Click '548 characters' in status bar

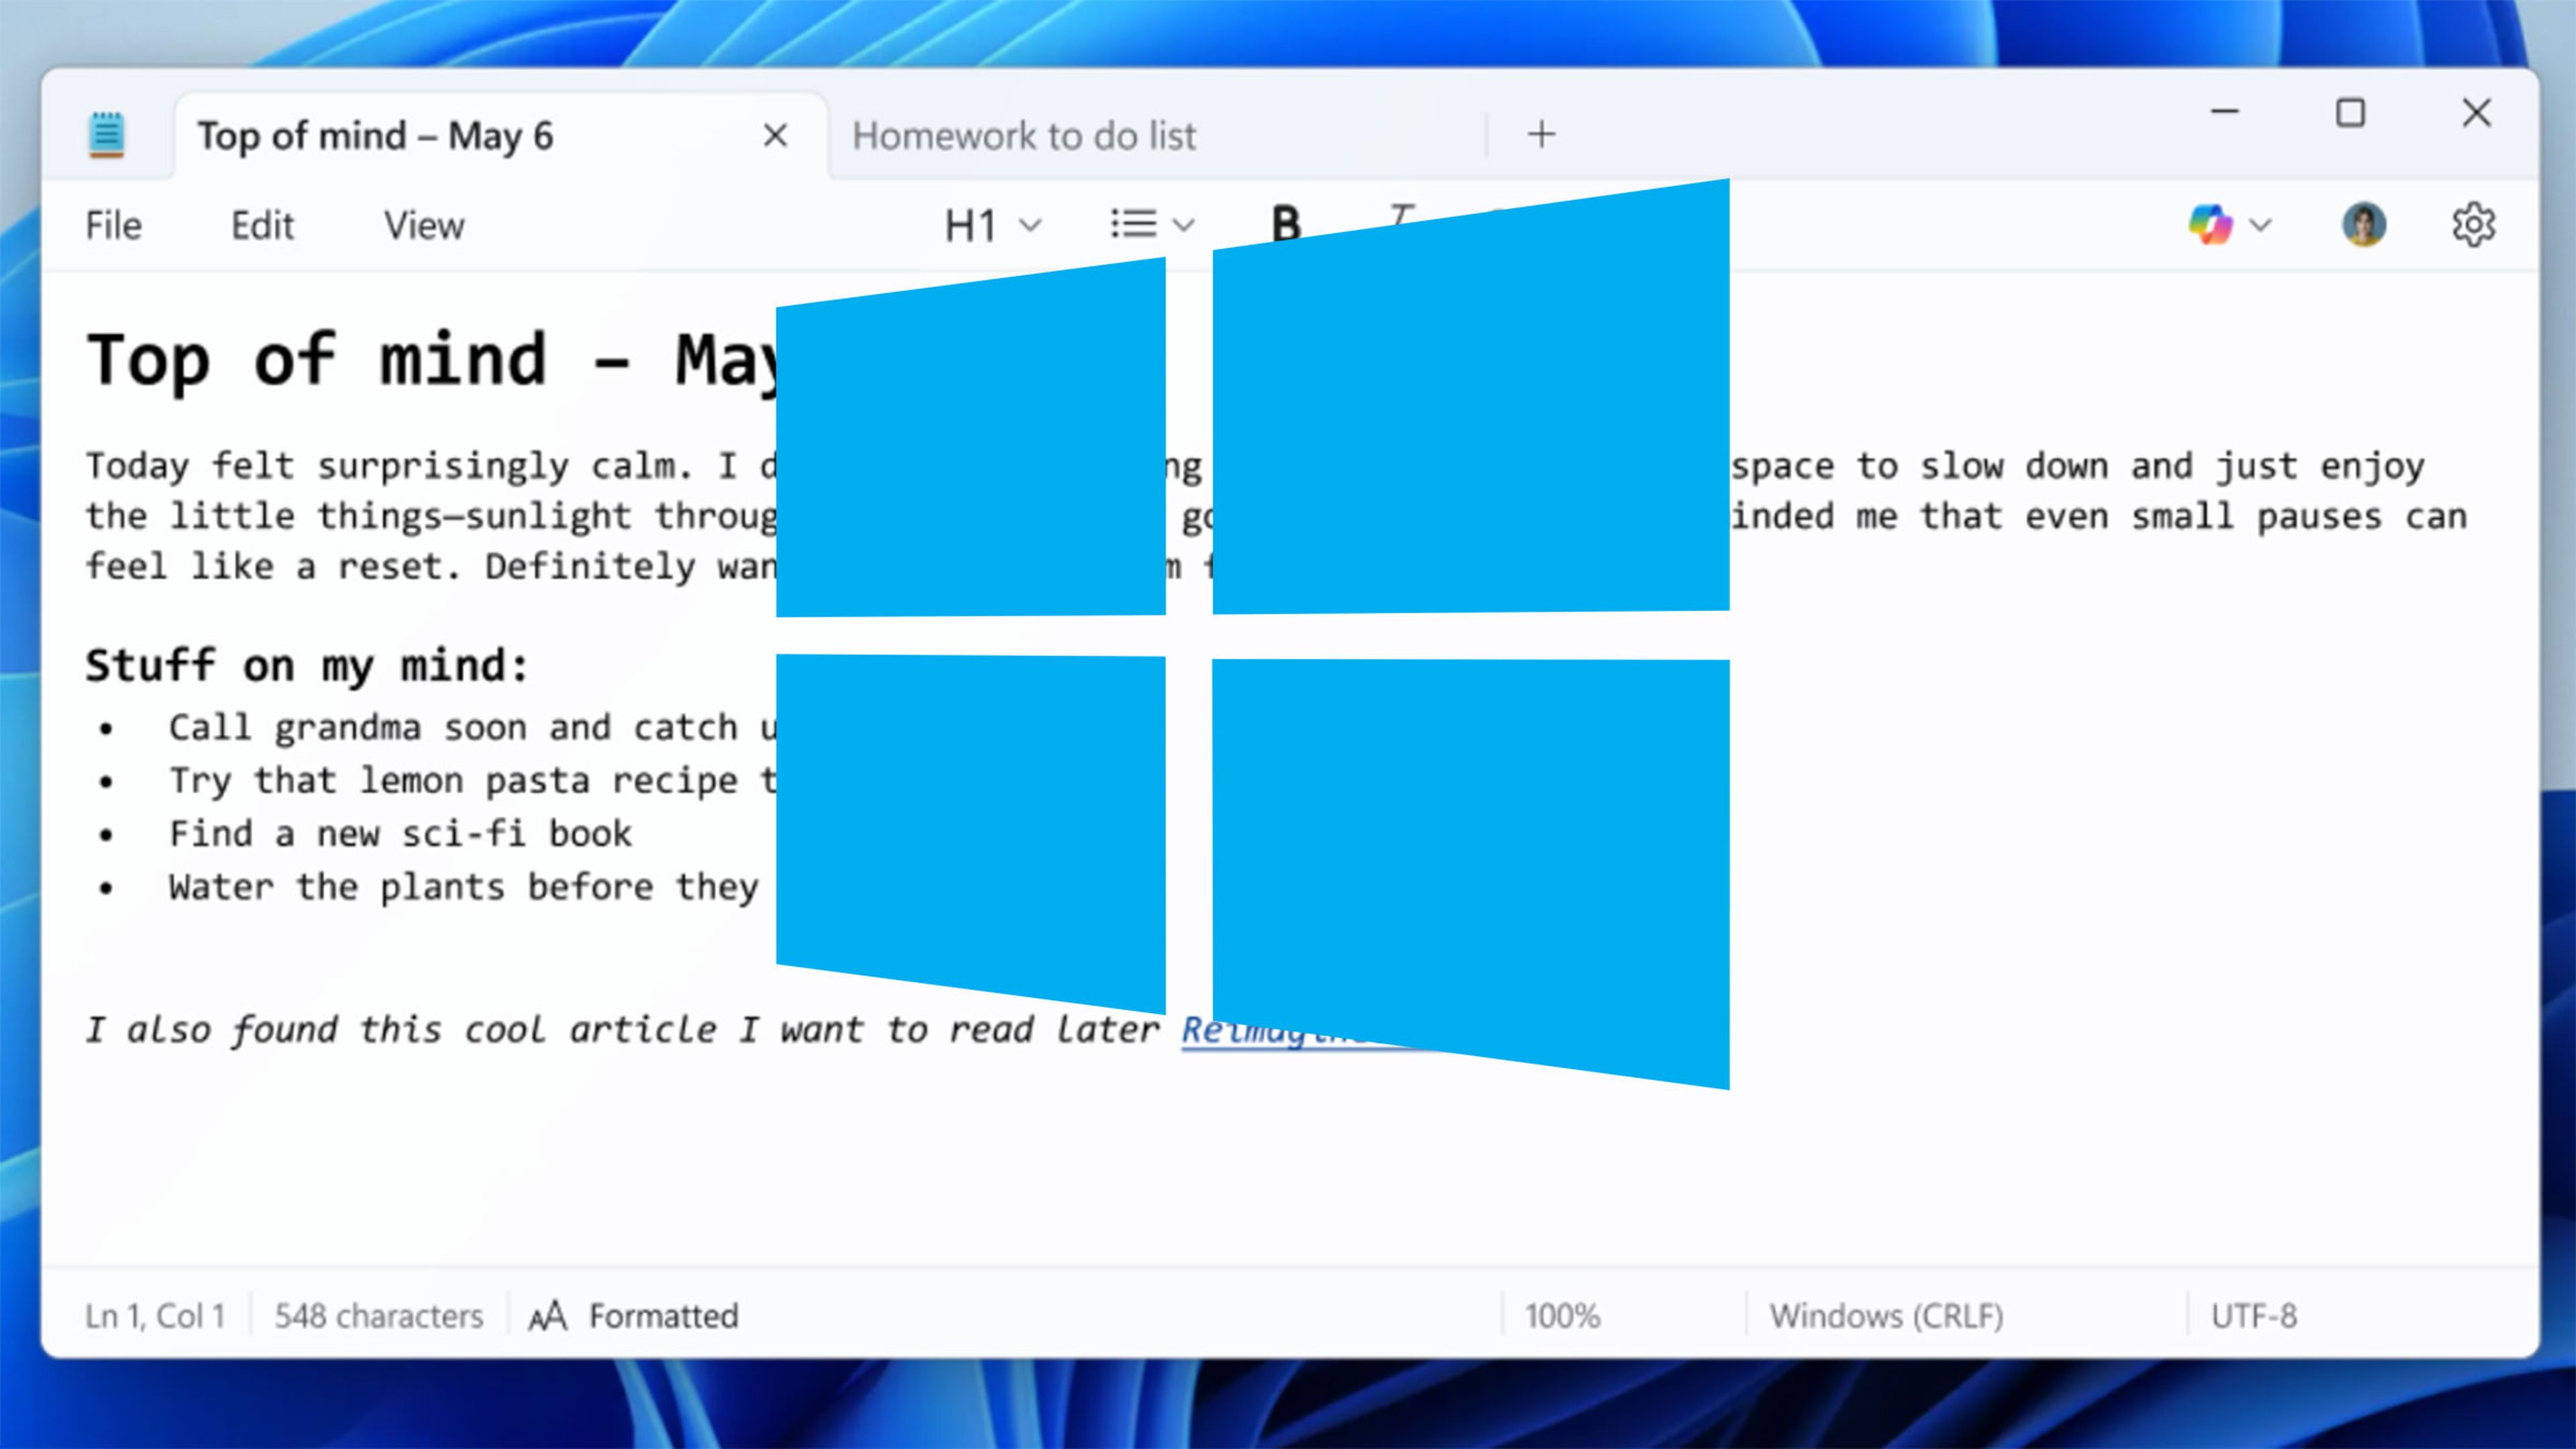tap(379, 1316)
